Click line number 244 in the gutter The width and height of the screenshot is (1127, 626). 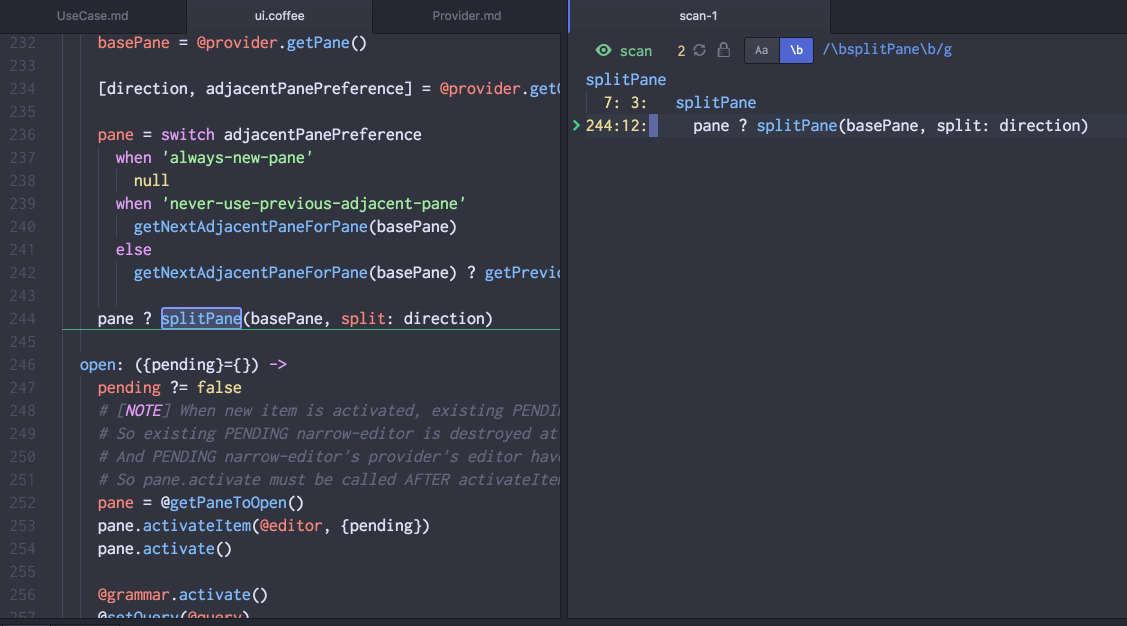point(23,318)
